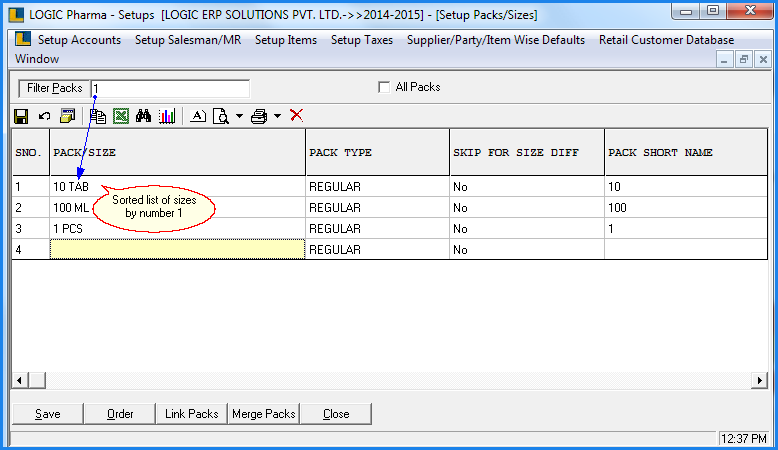Select the "100 ML" pack cell

178,207
